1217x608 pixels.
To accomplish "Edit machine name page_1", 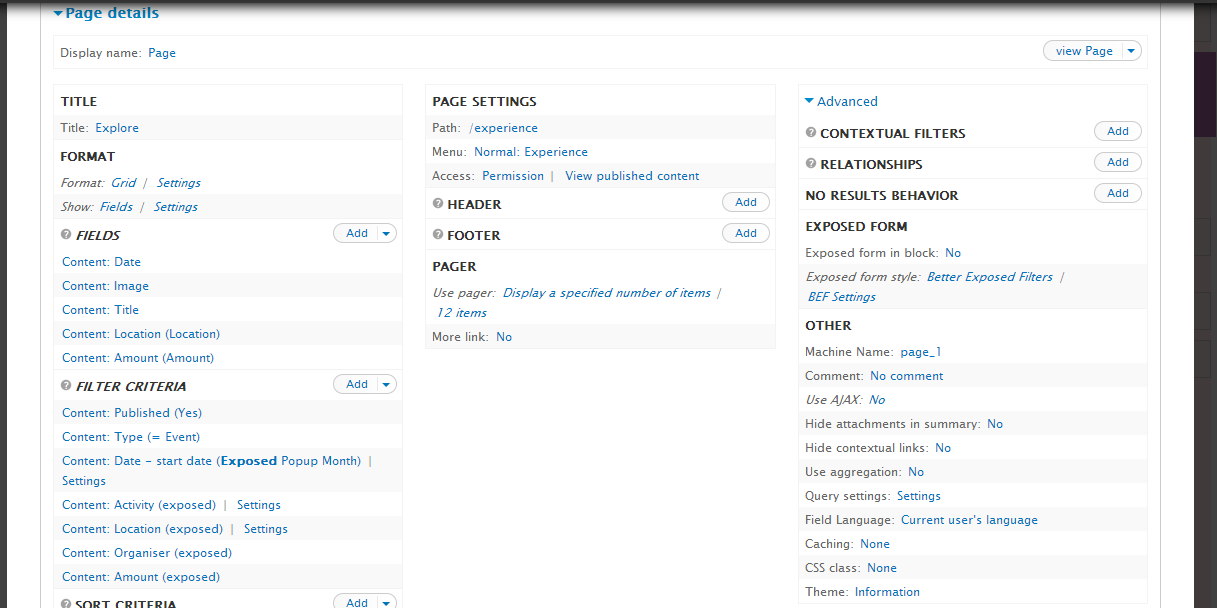I will click(921, 352).
